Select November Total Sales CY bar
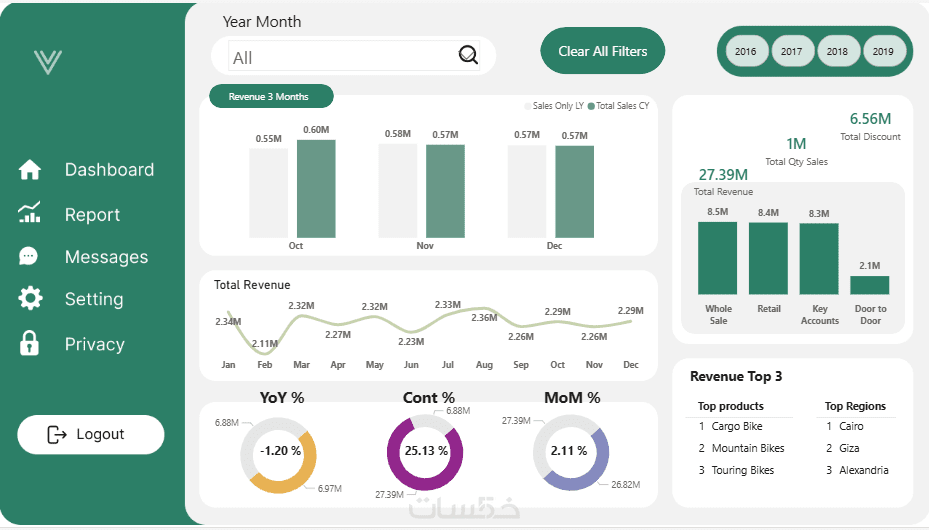 (x=445, y=191)
